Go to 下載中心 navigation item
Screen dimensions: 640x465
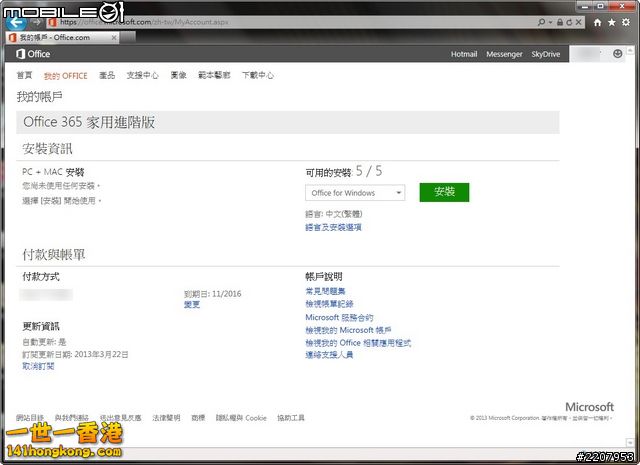click(x=257, y=76)
